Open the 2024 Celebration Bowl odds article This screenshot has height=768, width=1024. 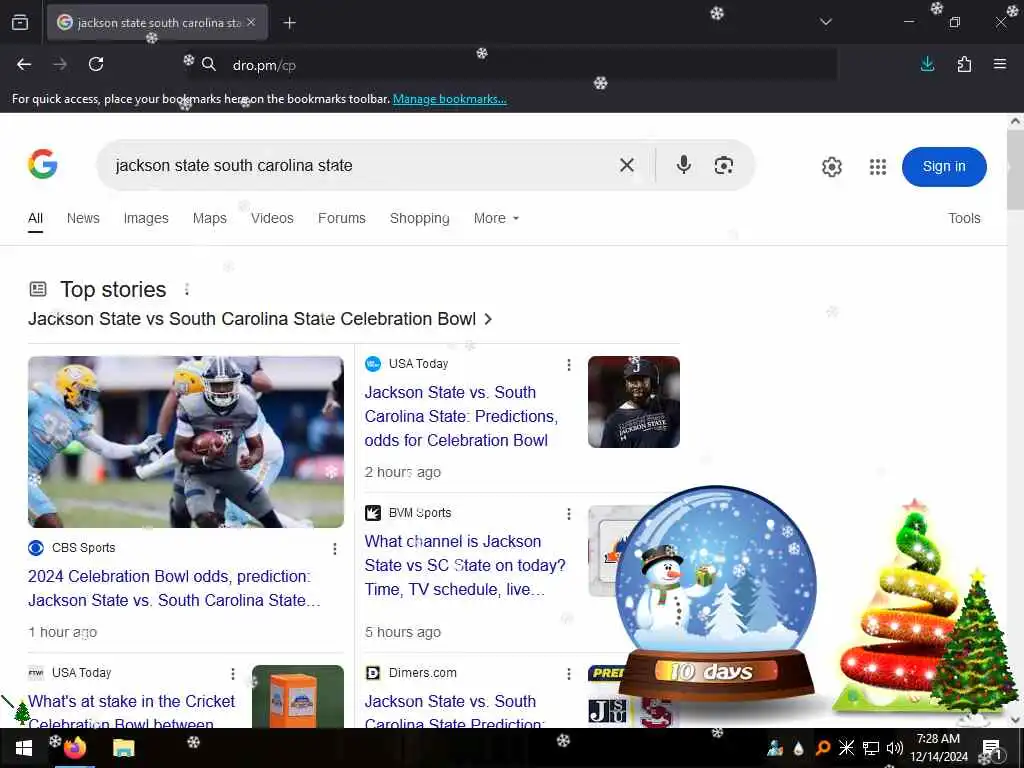pos(174,588)
